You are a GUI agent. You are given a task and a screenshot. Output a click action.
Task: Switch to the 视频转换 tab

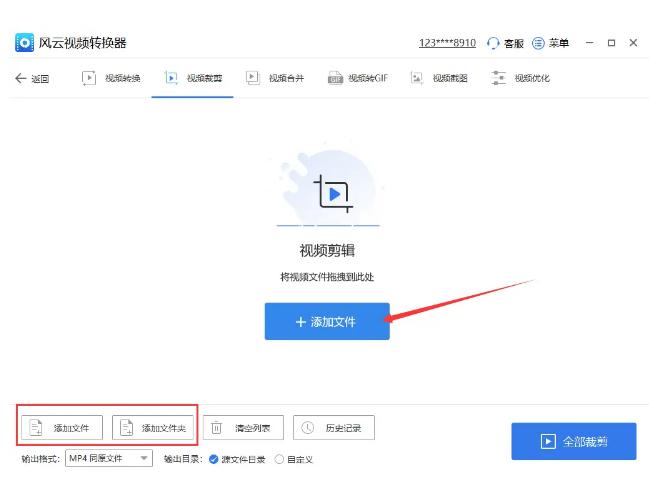coord(110,78)
